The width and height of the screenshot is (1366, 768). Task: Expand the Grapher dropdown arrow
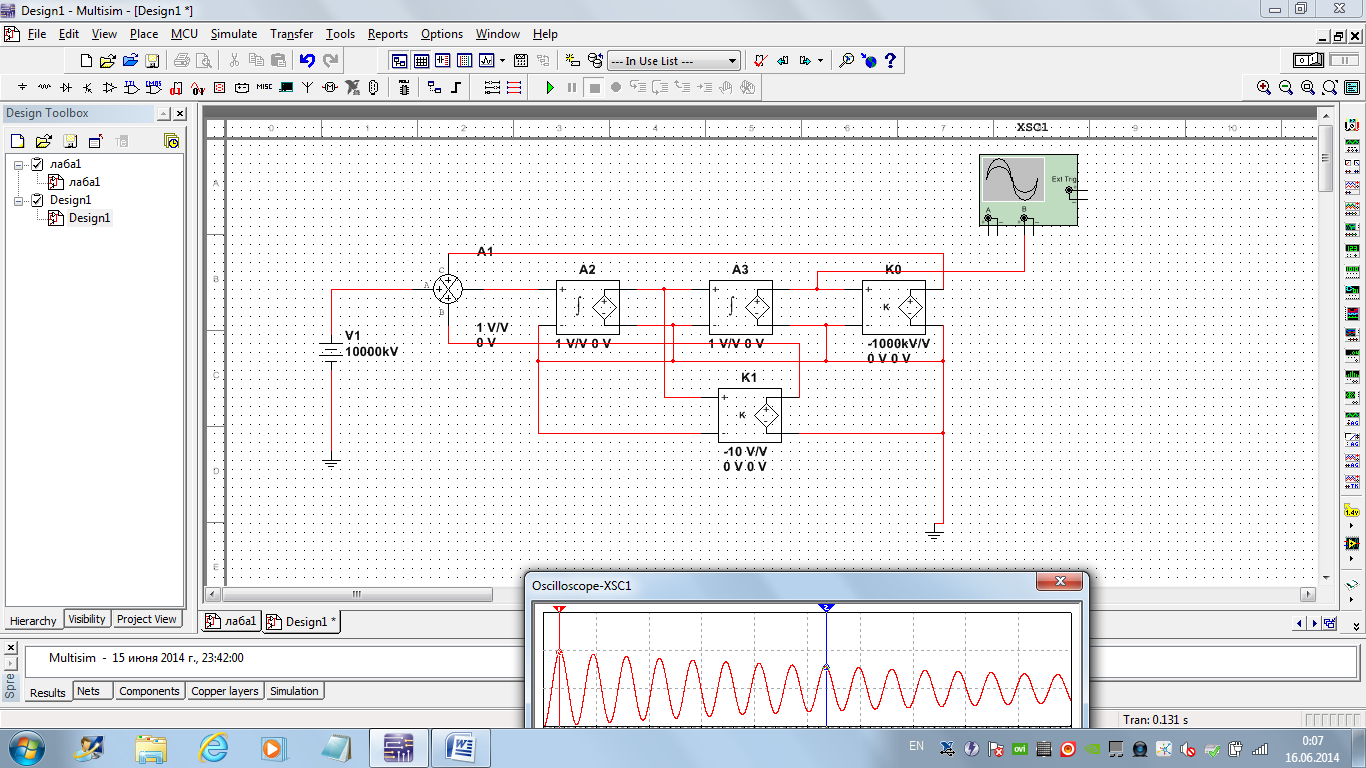502,61
